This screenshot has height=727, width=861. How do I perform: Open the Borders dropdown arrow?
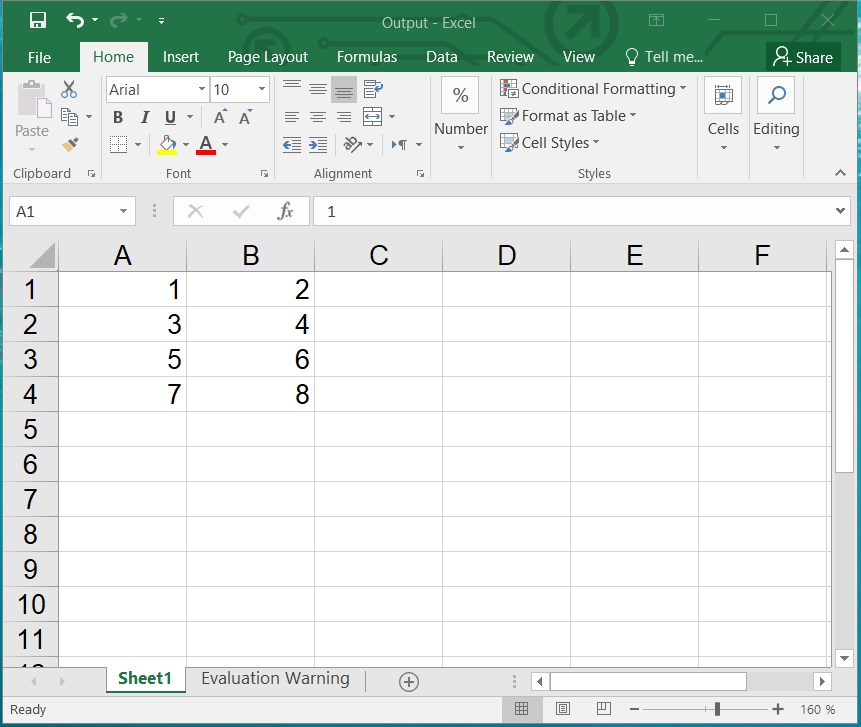[x=138, y=145]
